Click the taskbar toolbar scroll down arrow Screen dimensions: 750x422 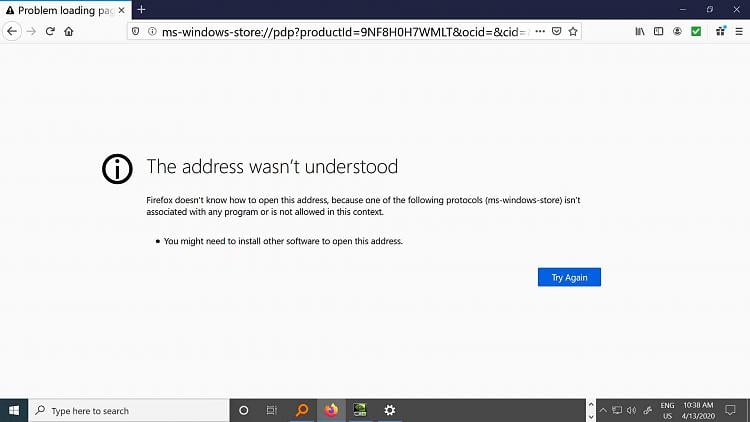pos(591,417)
